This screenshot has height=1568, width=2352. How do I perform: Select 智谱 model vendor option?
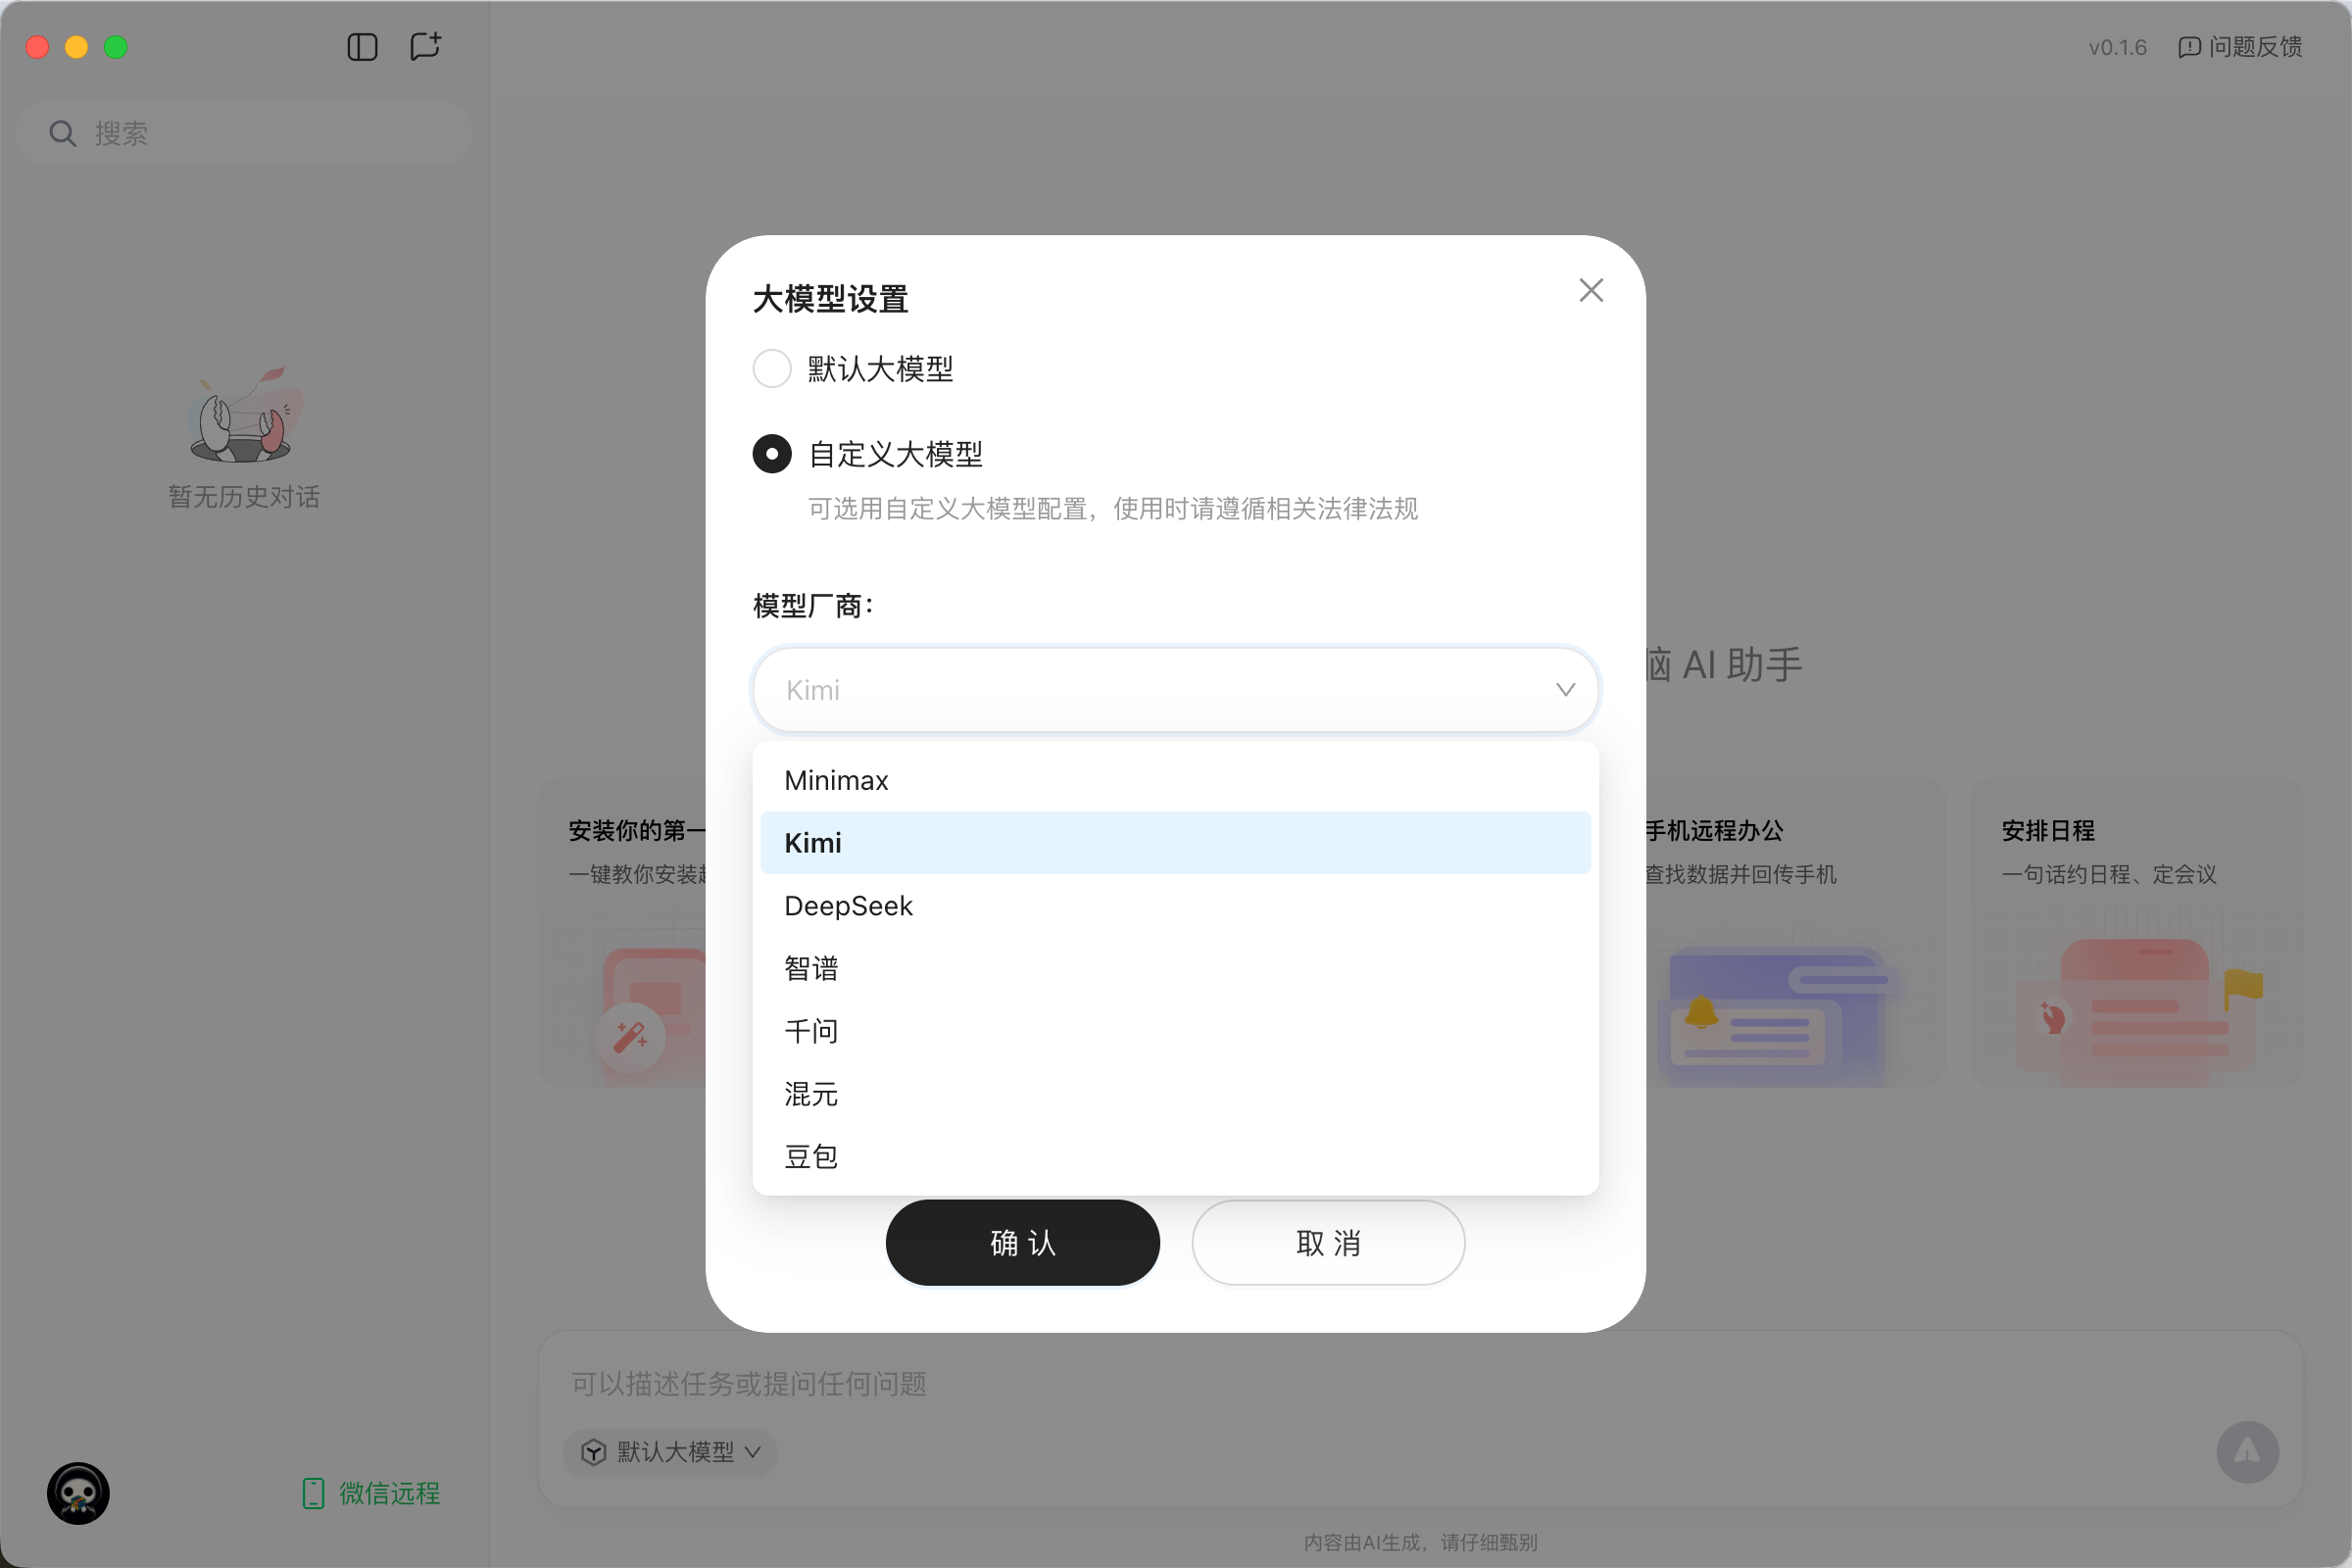coord(810,968)
